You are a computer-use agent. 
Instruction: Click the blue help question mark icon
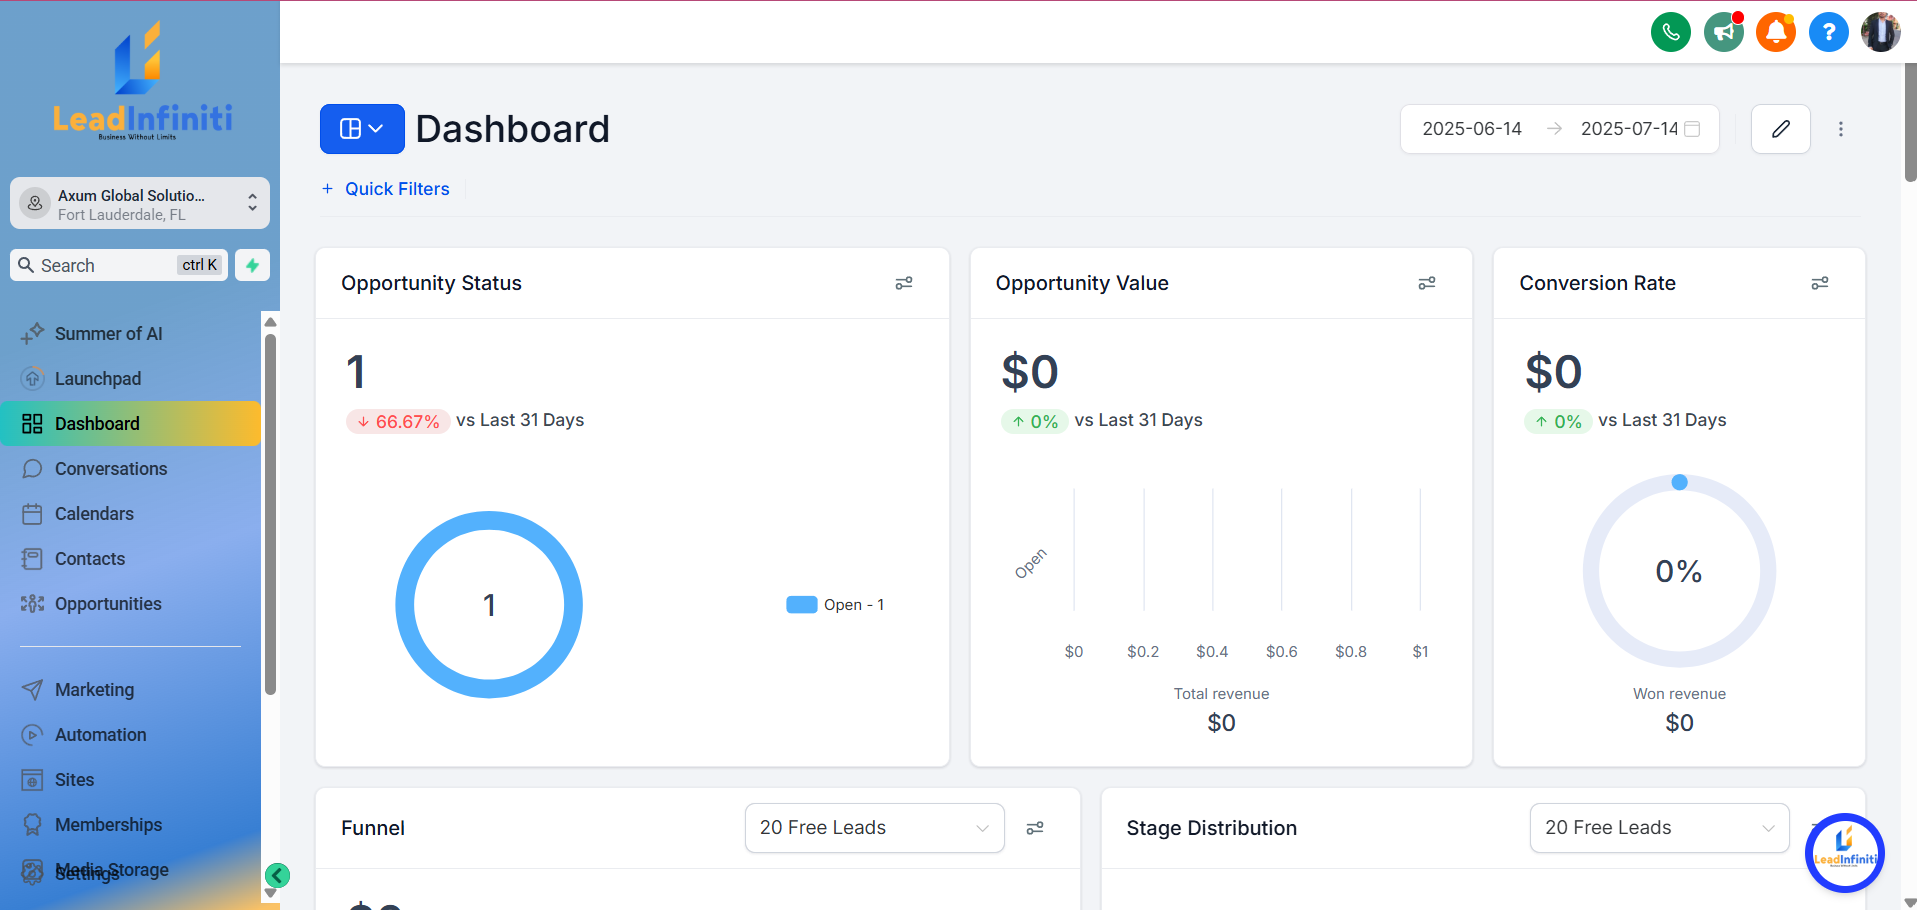pos(1828,32)
